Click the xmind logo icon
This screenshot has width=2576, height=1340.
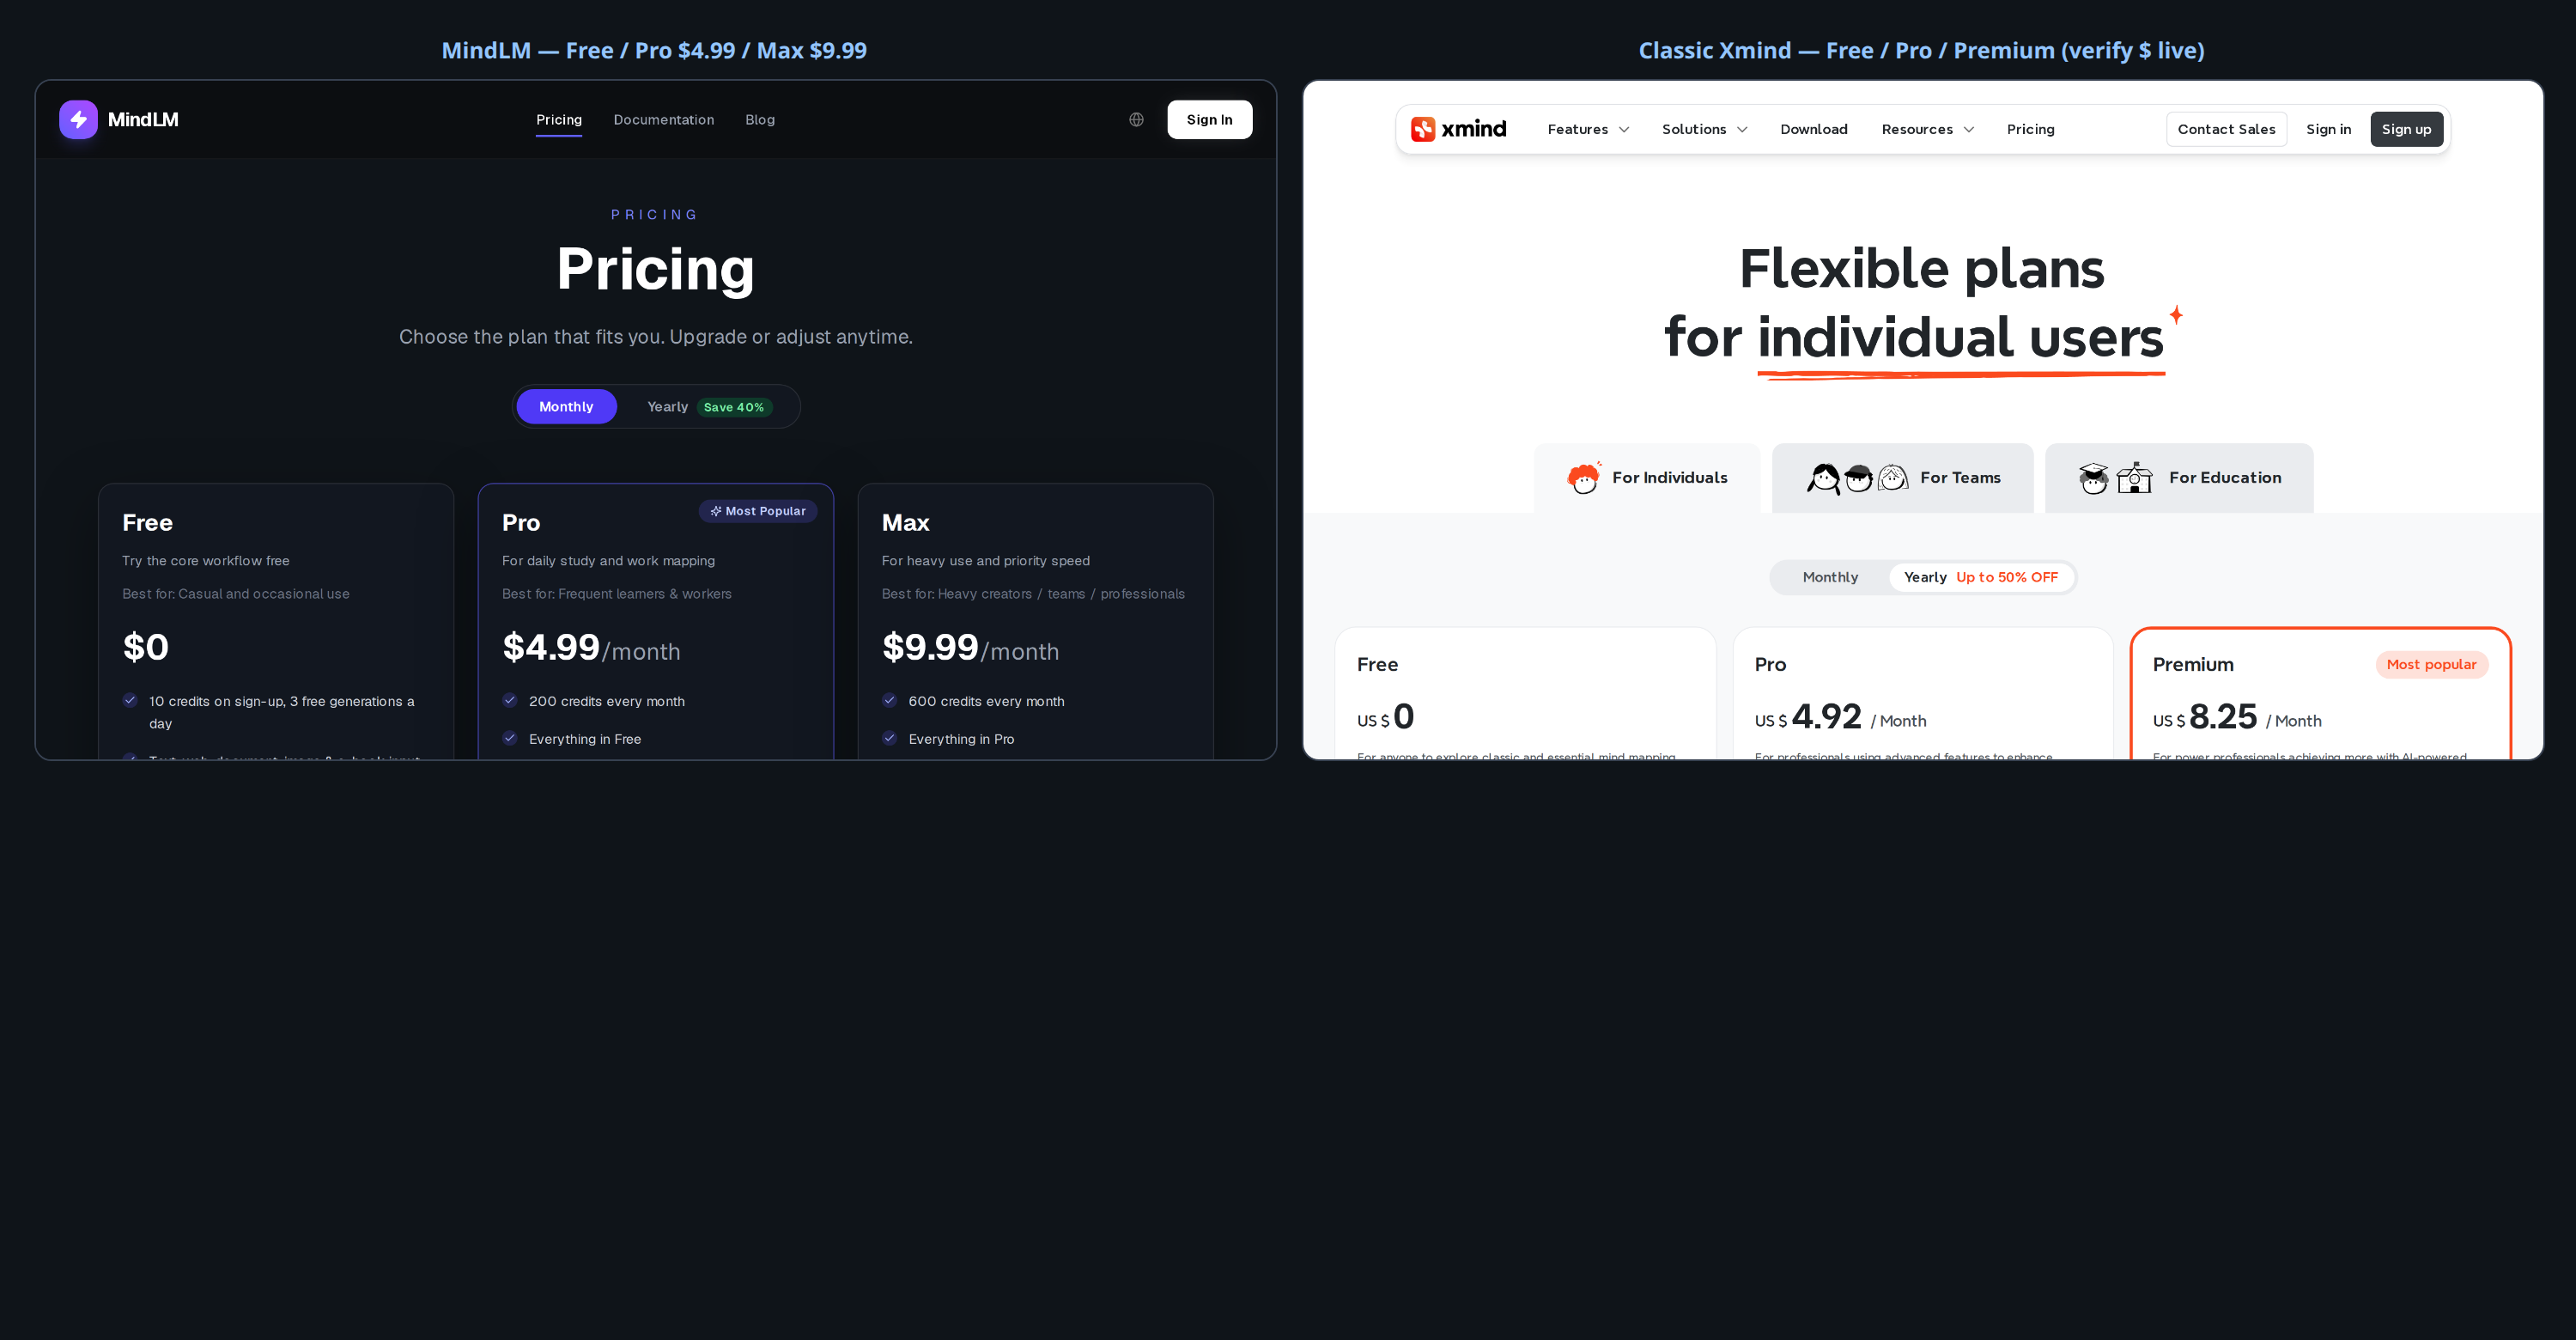(x=1422, y=129)
